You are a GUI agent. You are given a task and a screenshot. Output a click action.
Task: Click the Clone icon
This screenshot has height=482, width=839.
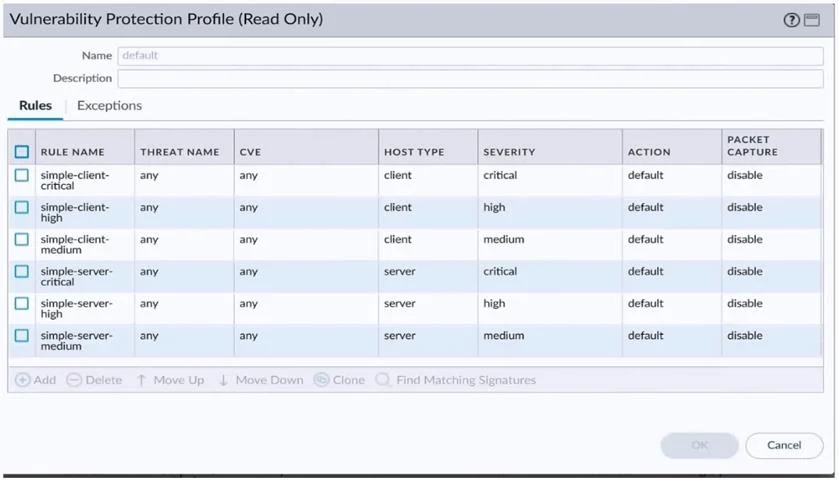click(321, 380)
